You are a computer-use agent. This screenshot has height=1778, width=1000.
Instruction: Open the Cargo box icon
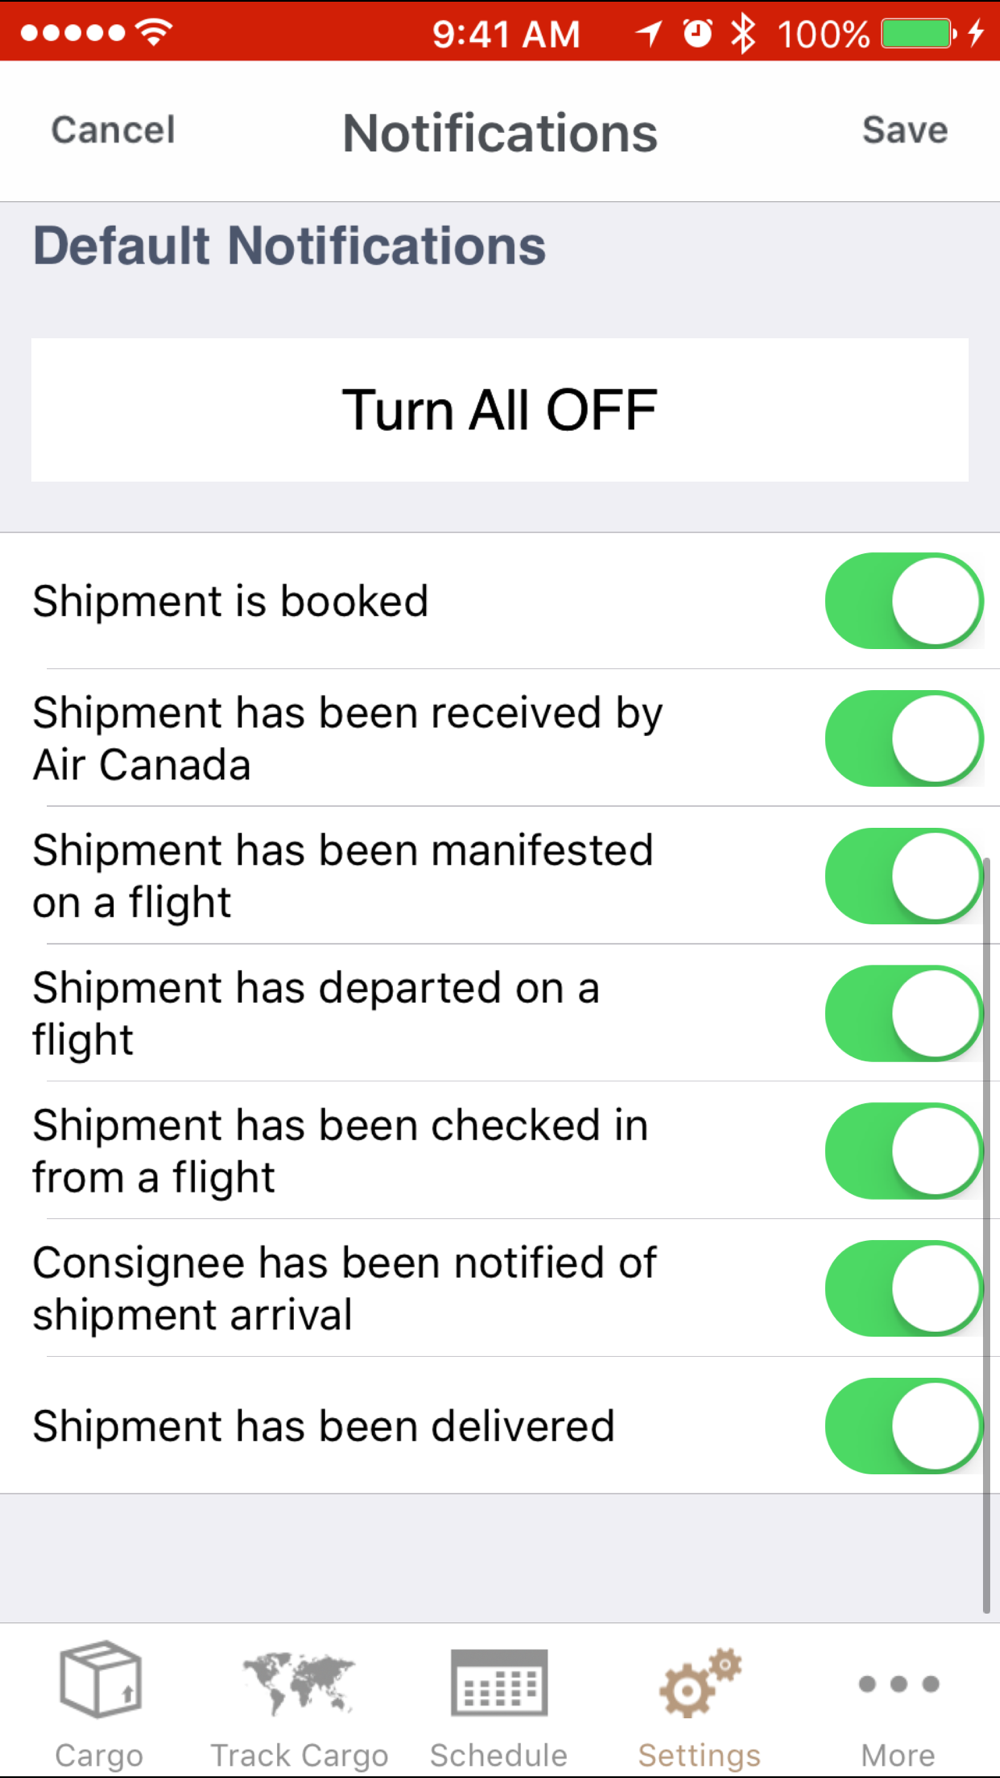(x=99, y=1680)
